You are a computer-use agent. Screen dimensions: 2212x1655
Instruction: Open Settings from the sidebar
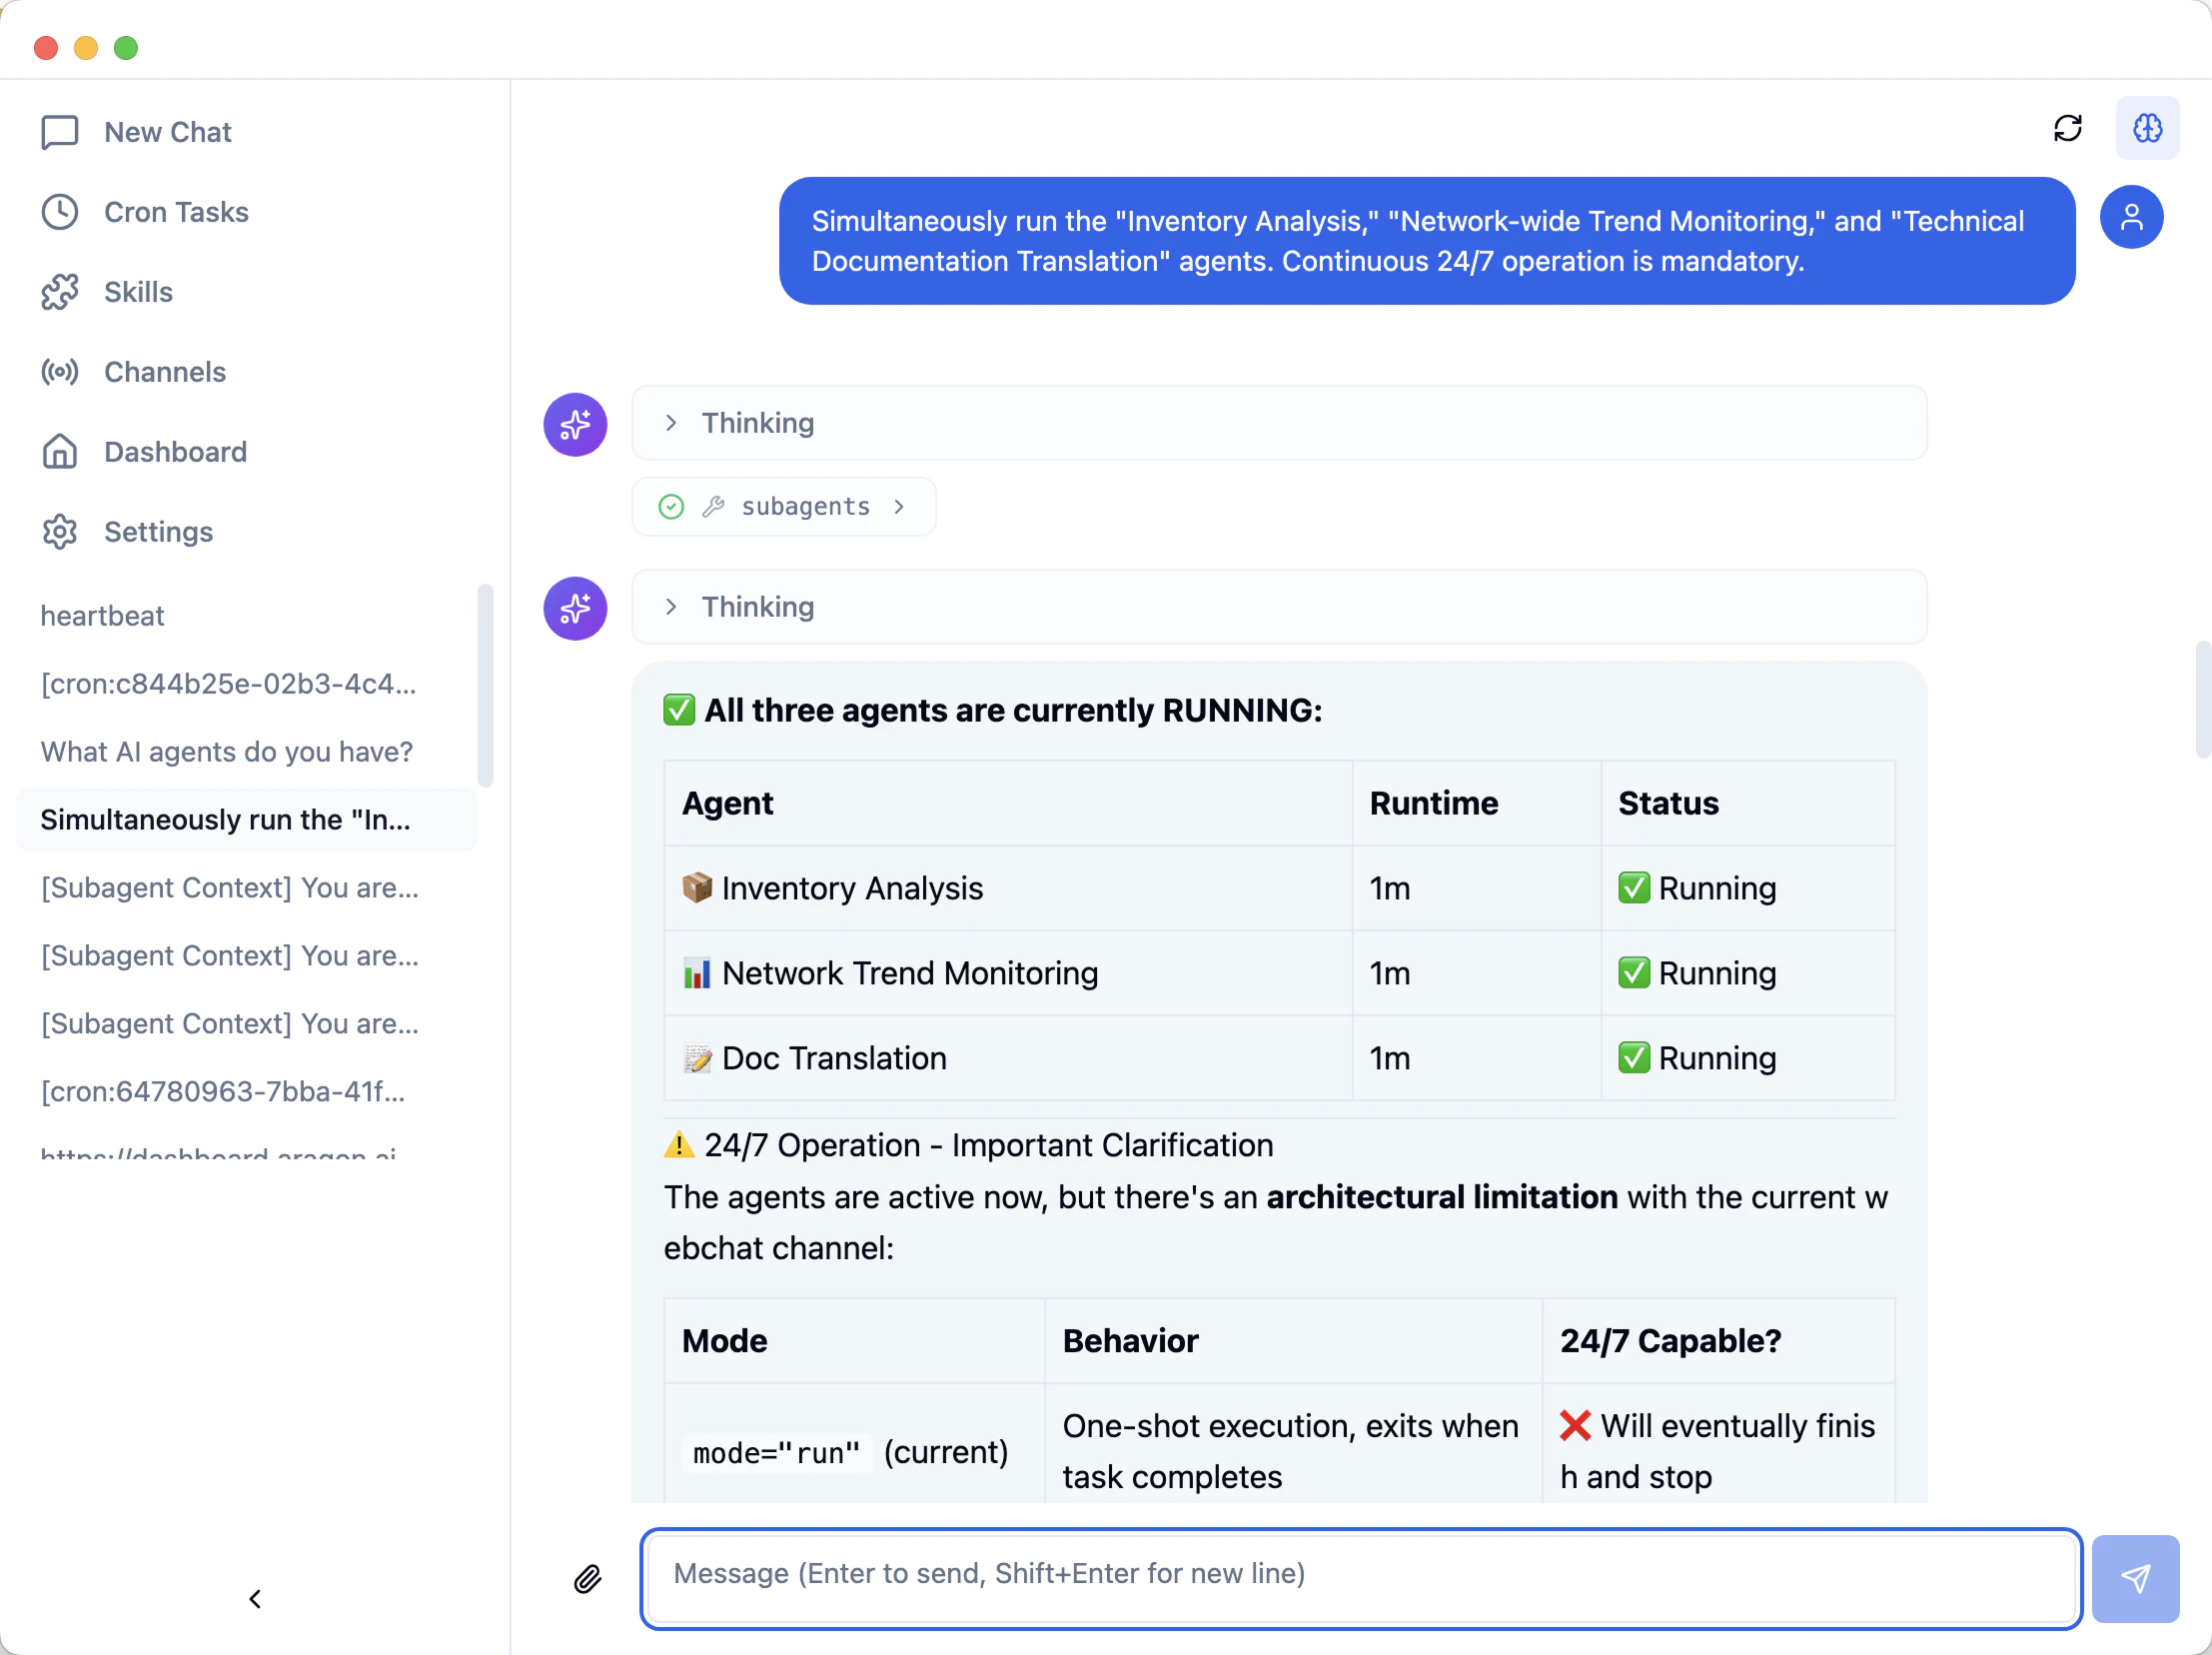point(158,531)
